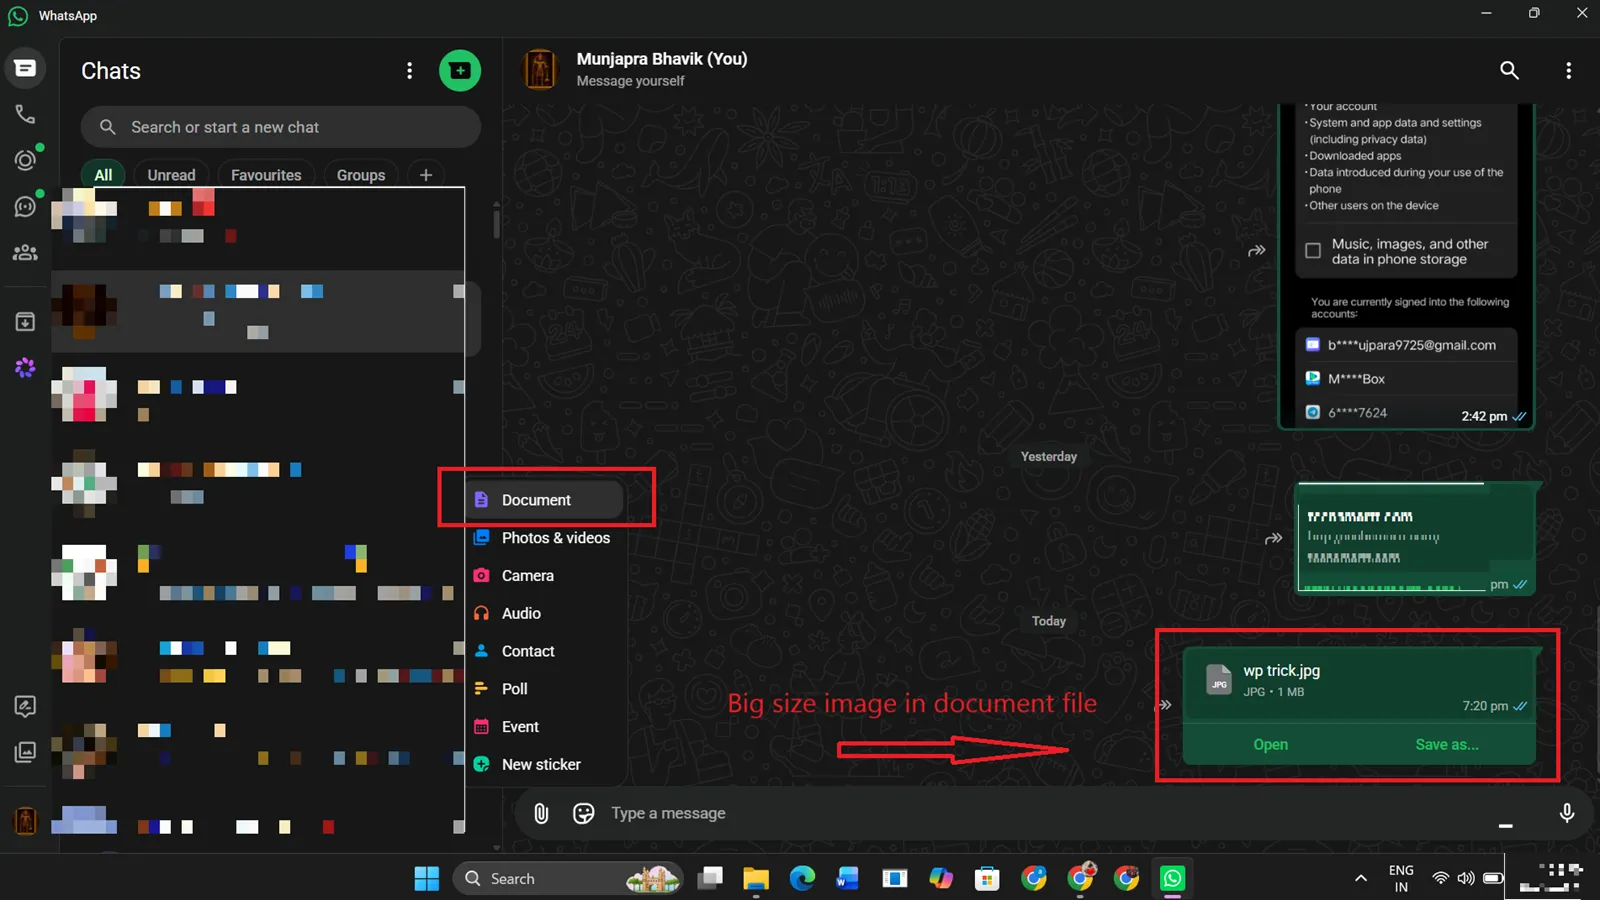The width and height of the screenshot is (1600, 900).
Task: Open the Channels icon in sidebar
Action: [x=25, y=206]
